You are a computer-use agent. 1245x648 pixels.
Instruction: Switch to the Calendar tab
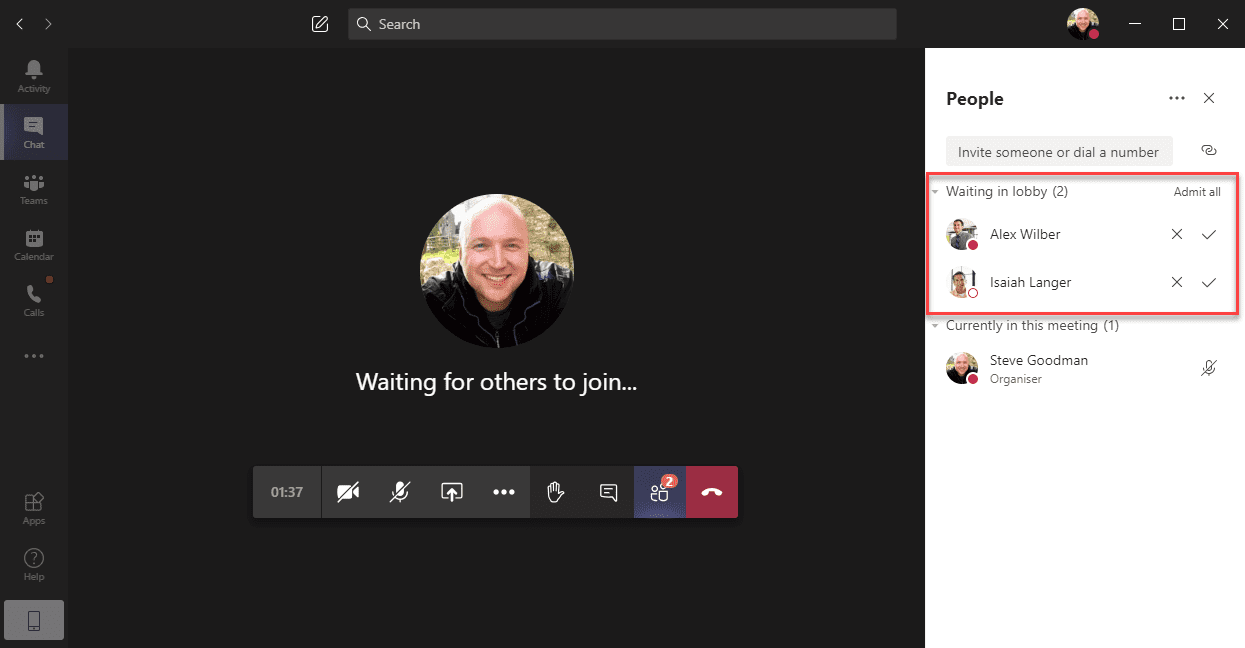tap(34, 245)
